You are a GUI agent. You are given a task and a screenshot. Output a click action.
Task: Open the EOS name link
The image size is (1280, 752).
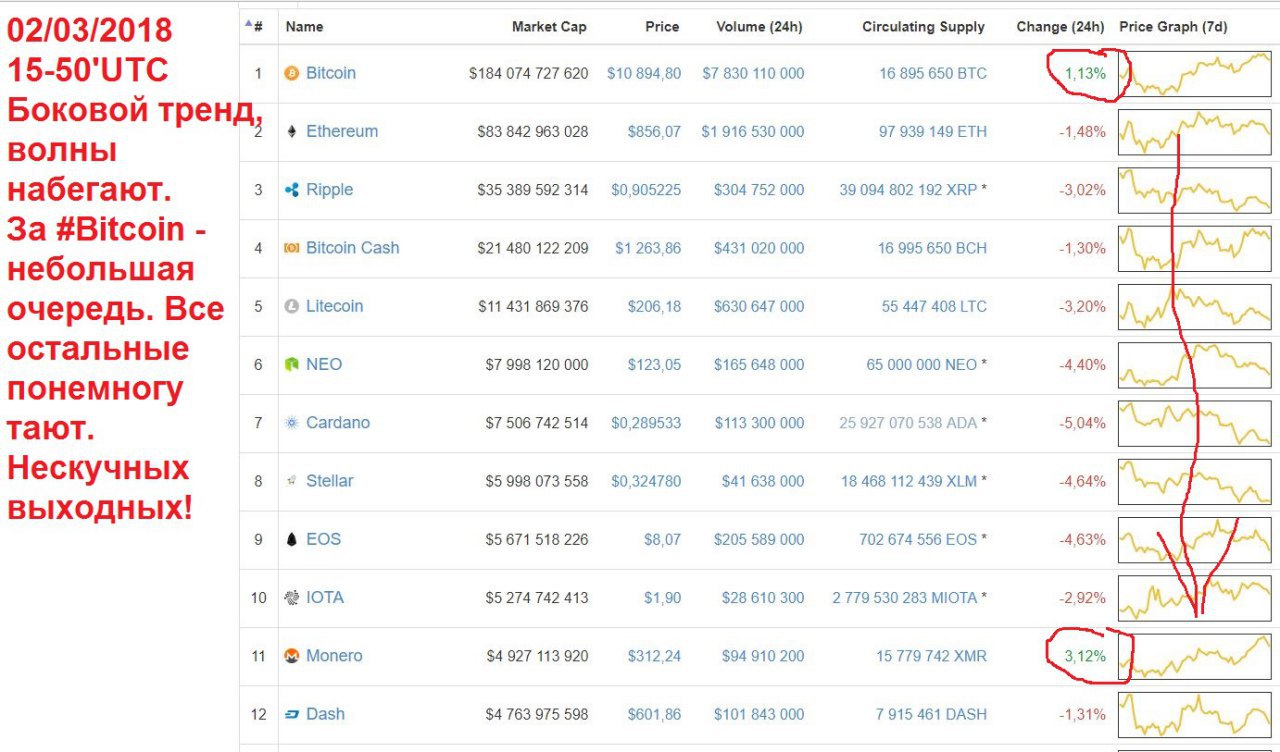click(x=323, y=539)
